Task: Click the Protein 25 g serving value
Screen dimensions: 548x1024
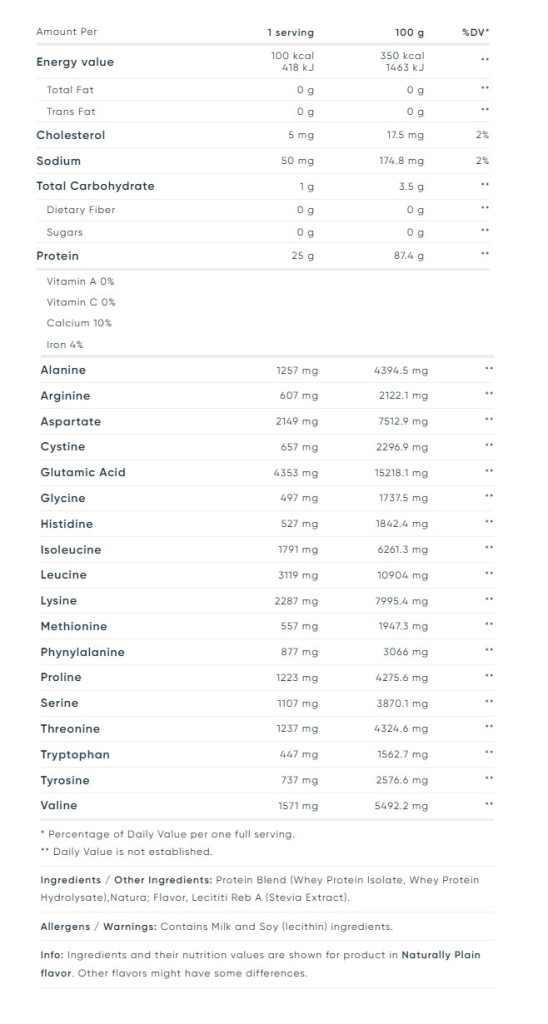Action: click(302, 256)
